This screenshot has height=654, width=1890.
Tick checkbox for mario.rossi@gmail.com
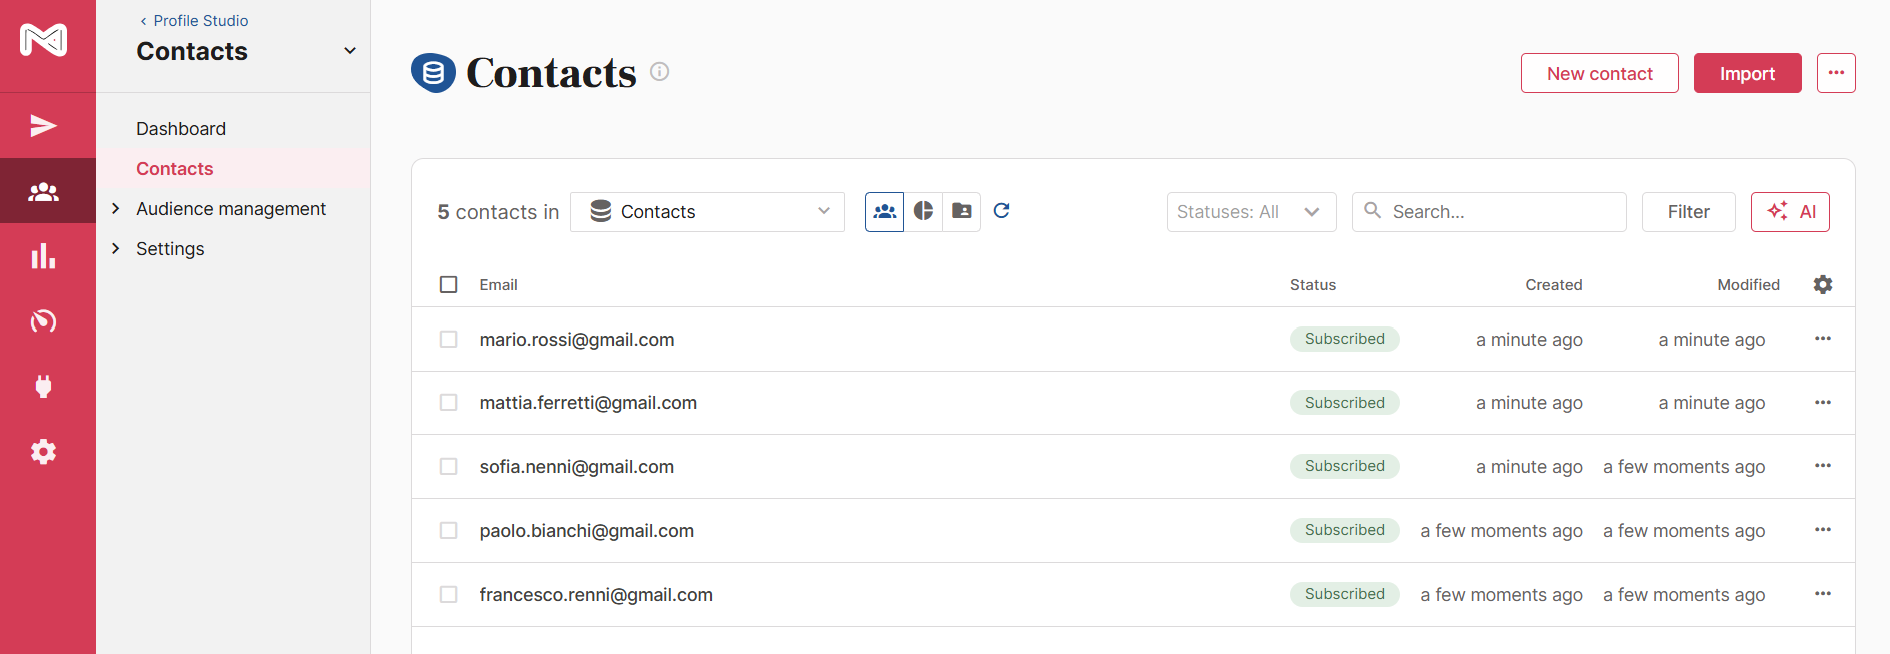pos(449,340)
